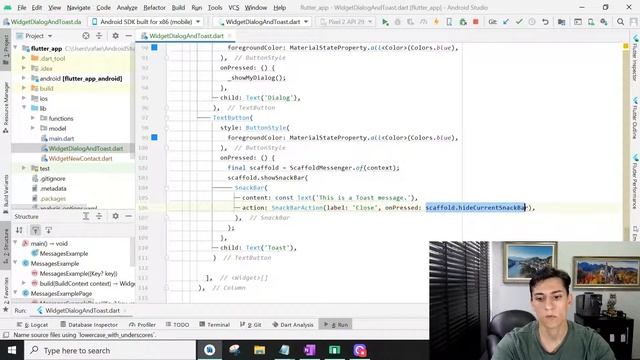This screenshot has height=360, width=640.
Task: Expand the build(BuildContext context) node in Structure
Action: pos(24,283)
